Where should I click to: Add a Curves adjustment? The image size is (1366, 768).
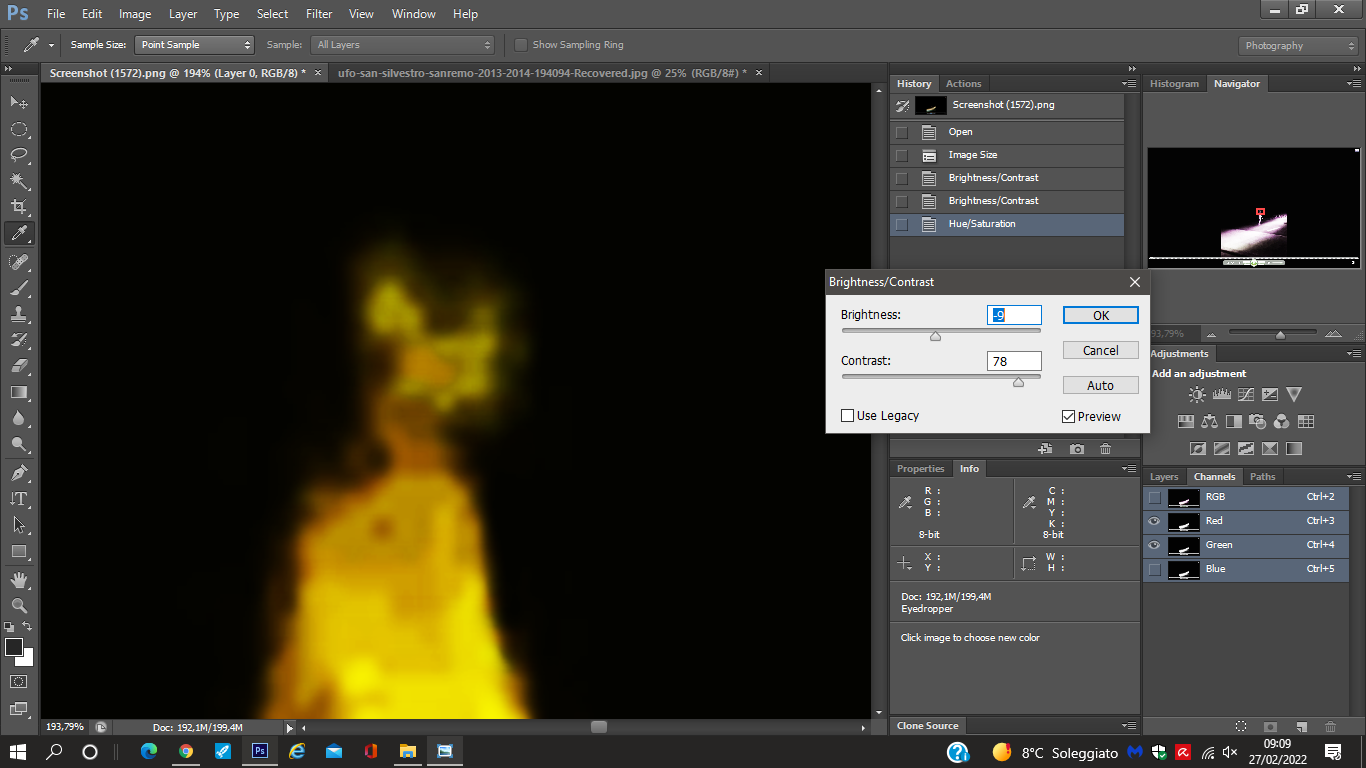(x=1246, y=395)
